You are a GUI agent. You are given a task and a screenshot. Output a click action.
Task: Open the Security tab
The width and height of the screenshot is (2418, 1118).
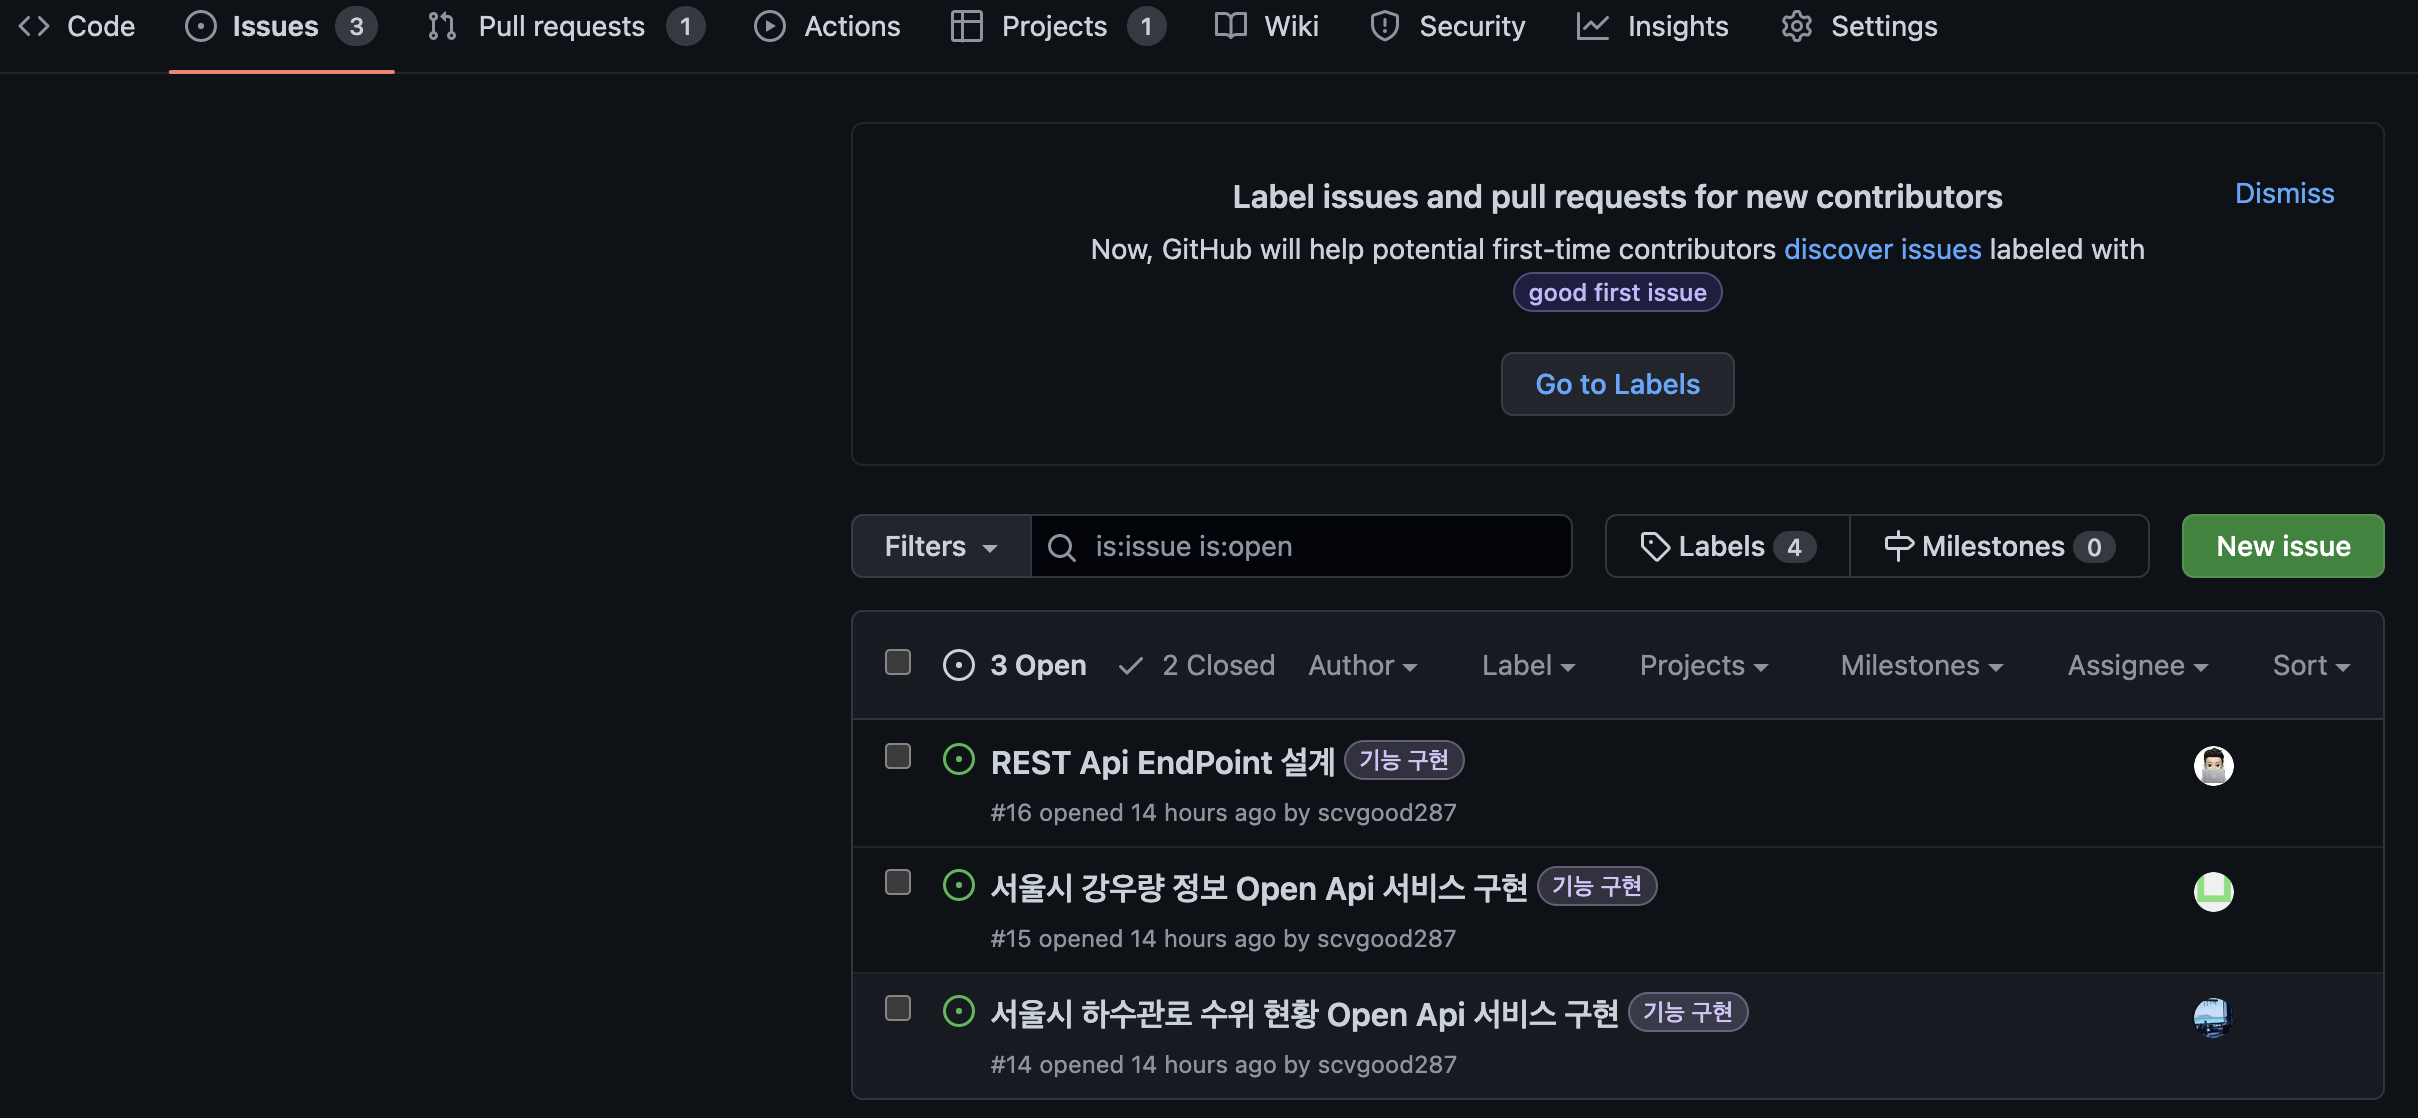click(x=1447, y=26)
